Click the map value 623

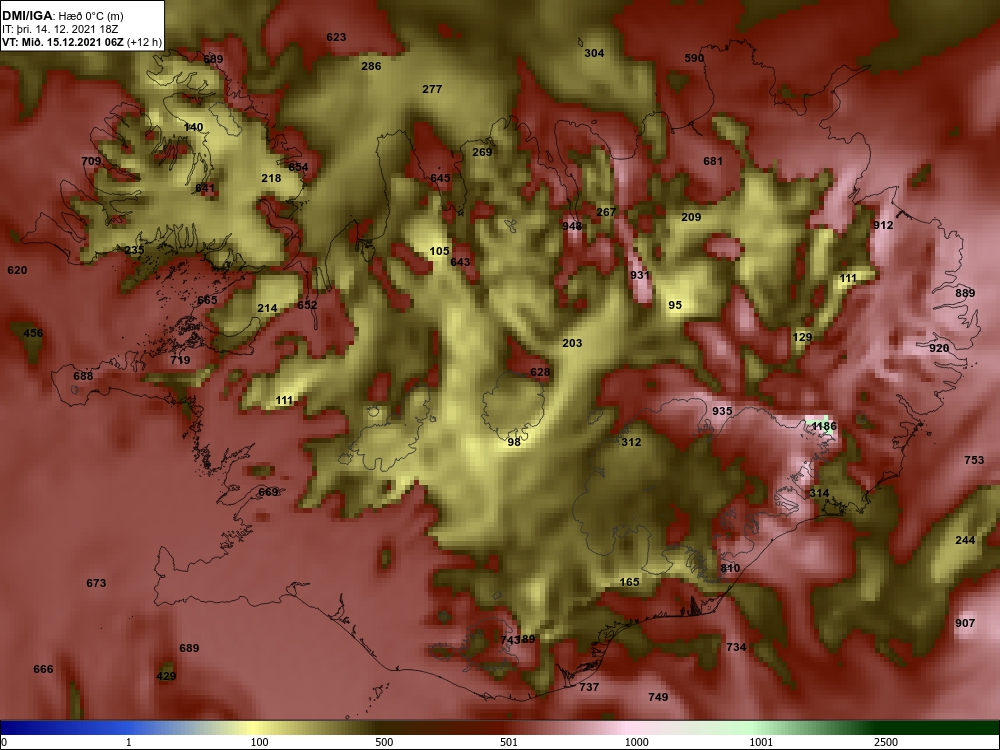(x=336, y=37)
